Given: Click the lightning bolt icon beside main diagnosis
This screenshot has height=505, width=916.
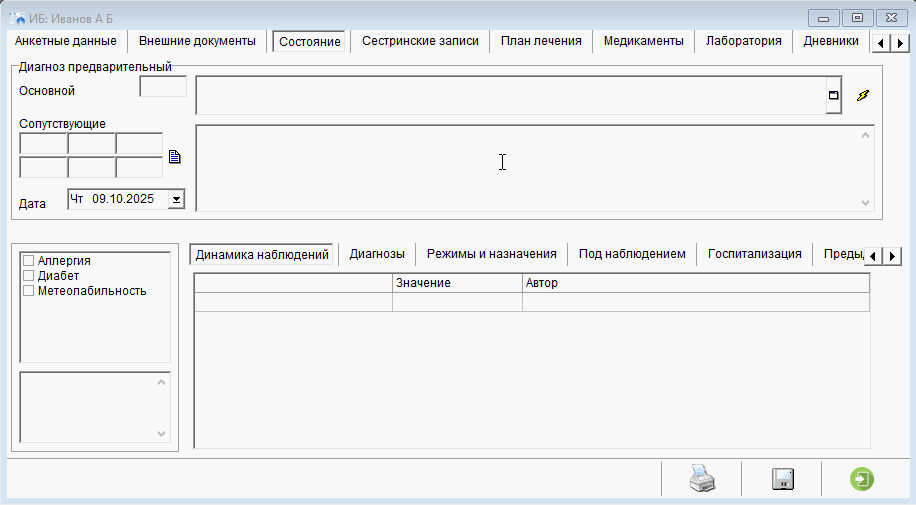Looking at the screenshot, I should pyautogui.click(x=863, y=95).
